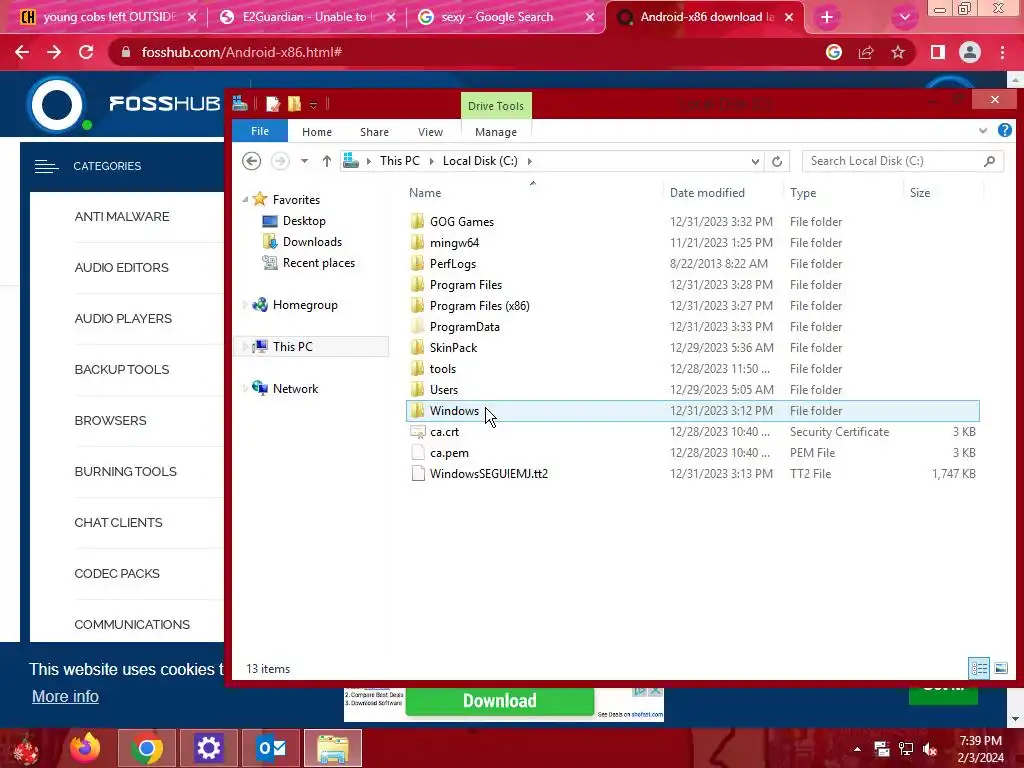Click This PC in the address bar breadcrumb
Image resolution: width=1024 pixels, height=768 pixels.
coord(400,161)
